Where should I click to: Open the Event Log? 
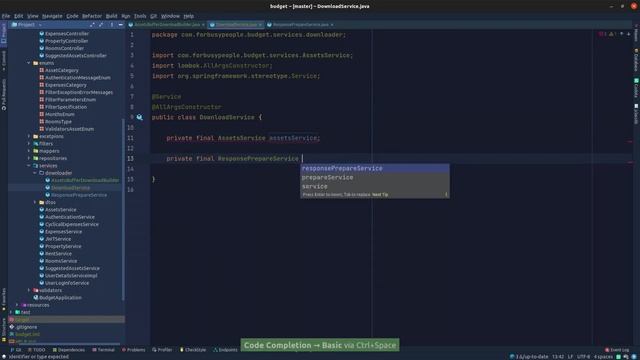617,350
